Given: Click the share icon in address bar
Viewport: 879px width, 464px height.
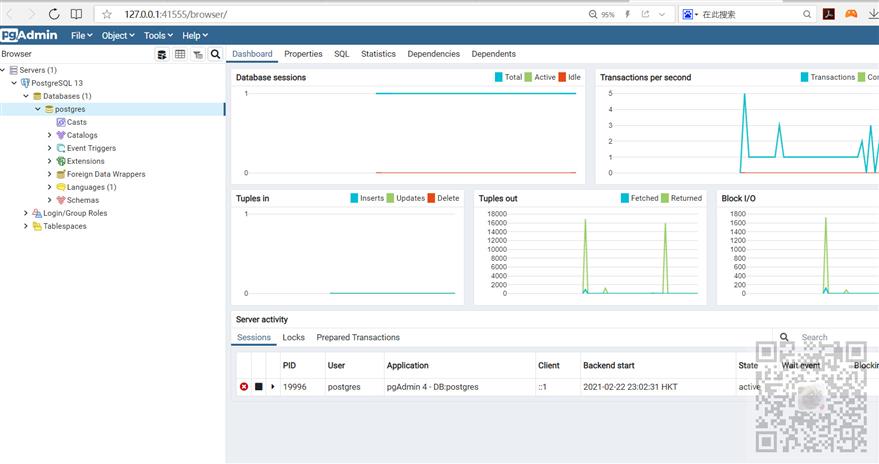Looking at the screenshot, I should coord(645,14).
